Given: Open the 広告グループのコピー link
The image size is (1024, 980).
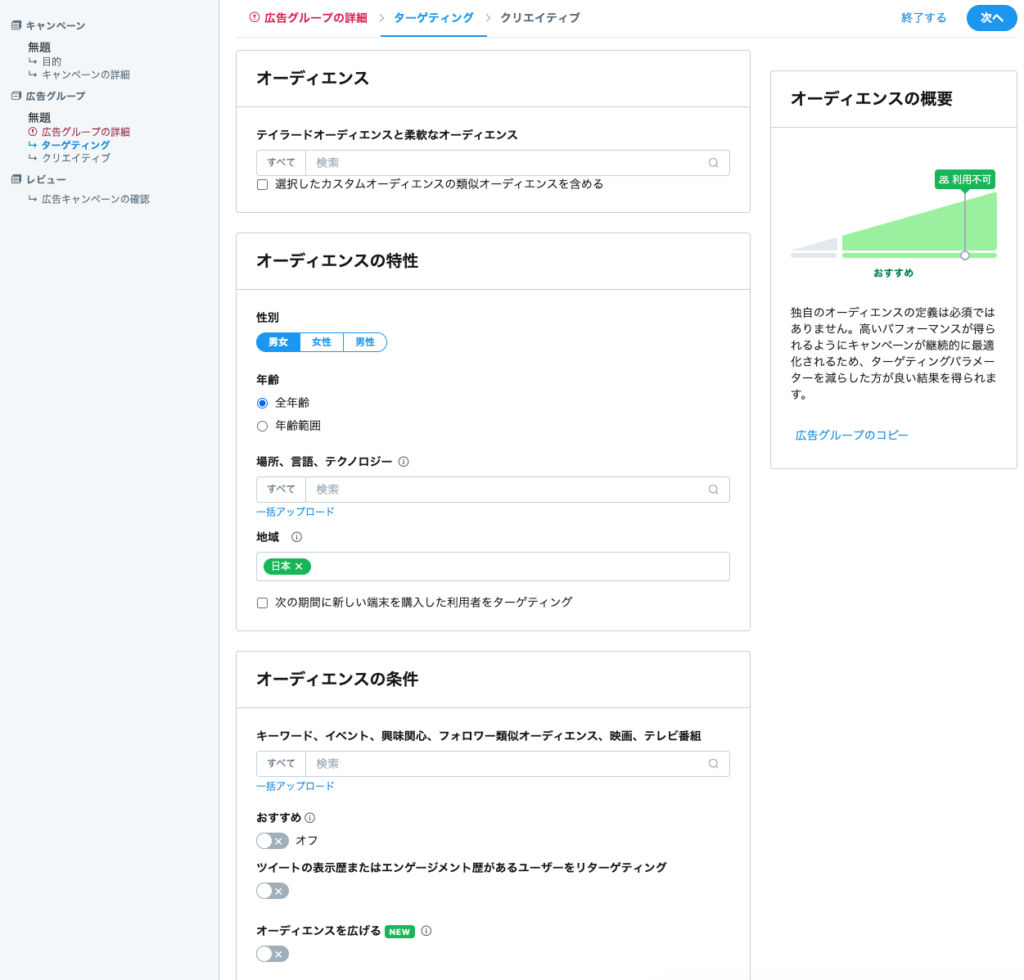Looking at the screenshot, I should point(852,435).
